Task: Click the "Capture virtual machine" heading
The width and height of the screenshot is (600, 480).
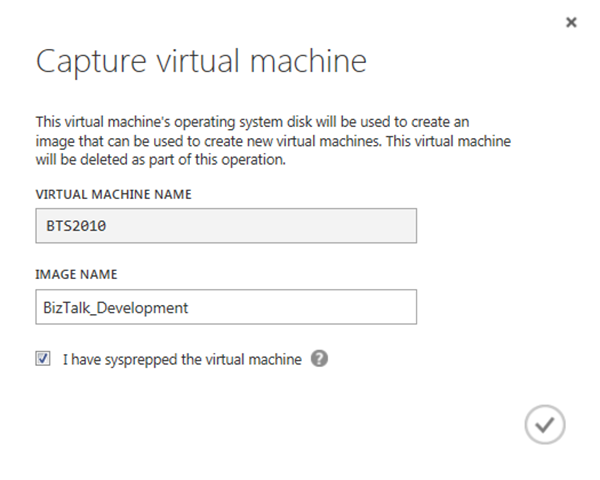Action: pyautogui.click(x=201, y=62)
